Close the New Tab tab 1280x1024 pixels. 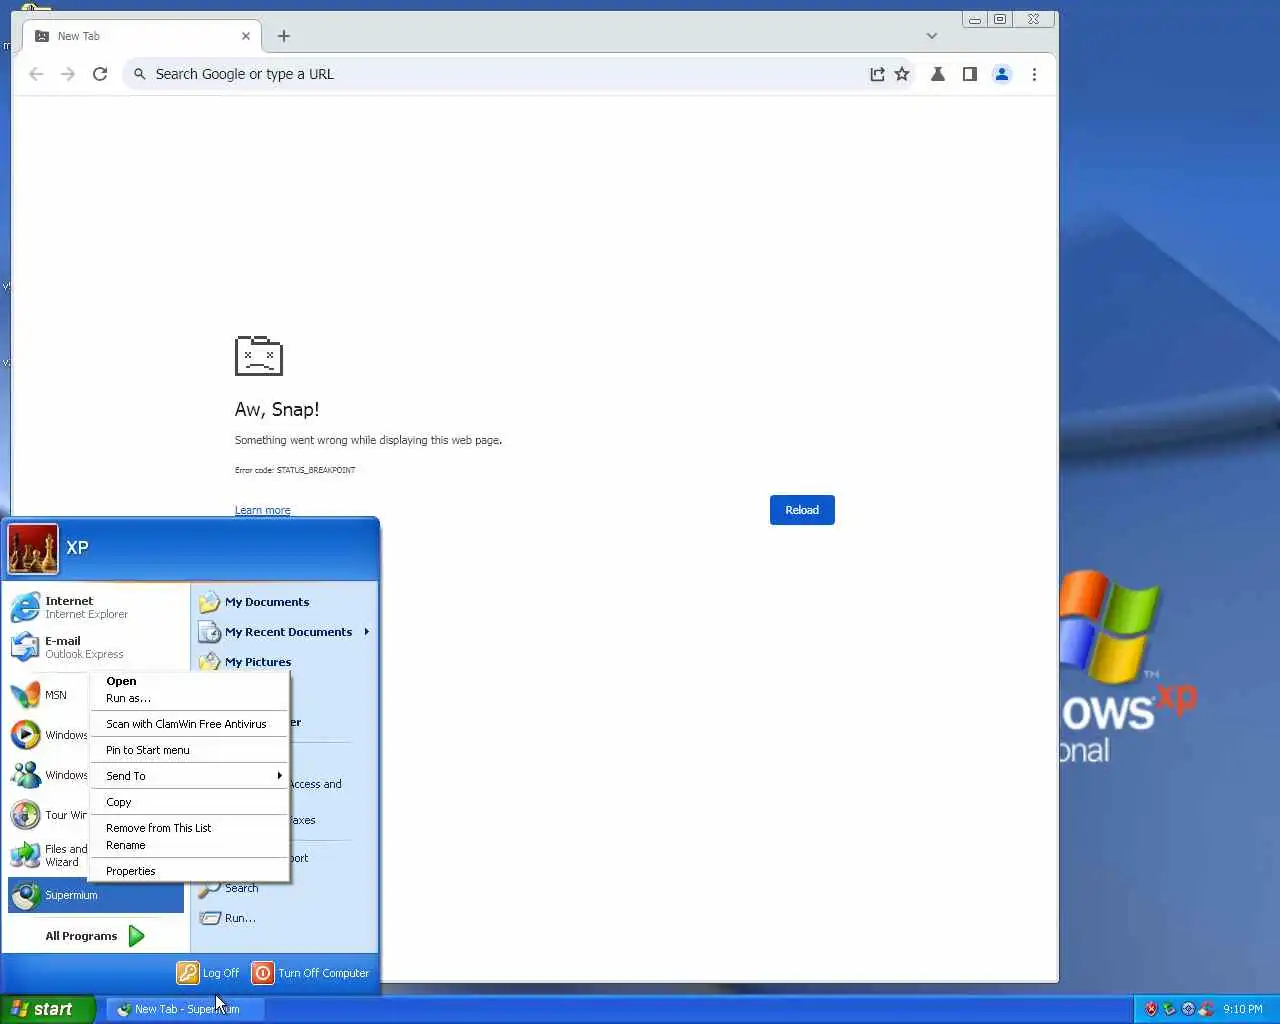tap(246, 36)
